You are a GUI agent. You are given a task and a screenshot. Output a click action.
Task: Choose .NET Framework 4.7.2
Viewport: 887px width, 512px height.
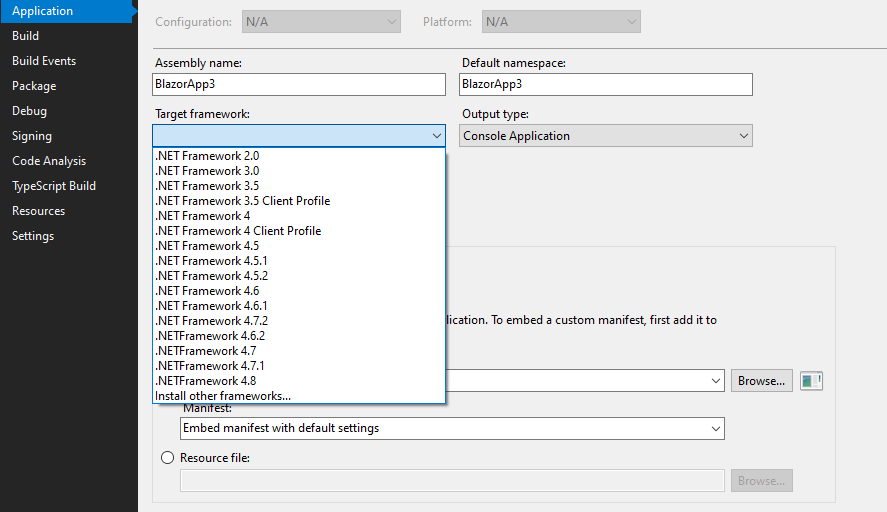[x=299, y=321]
